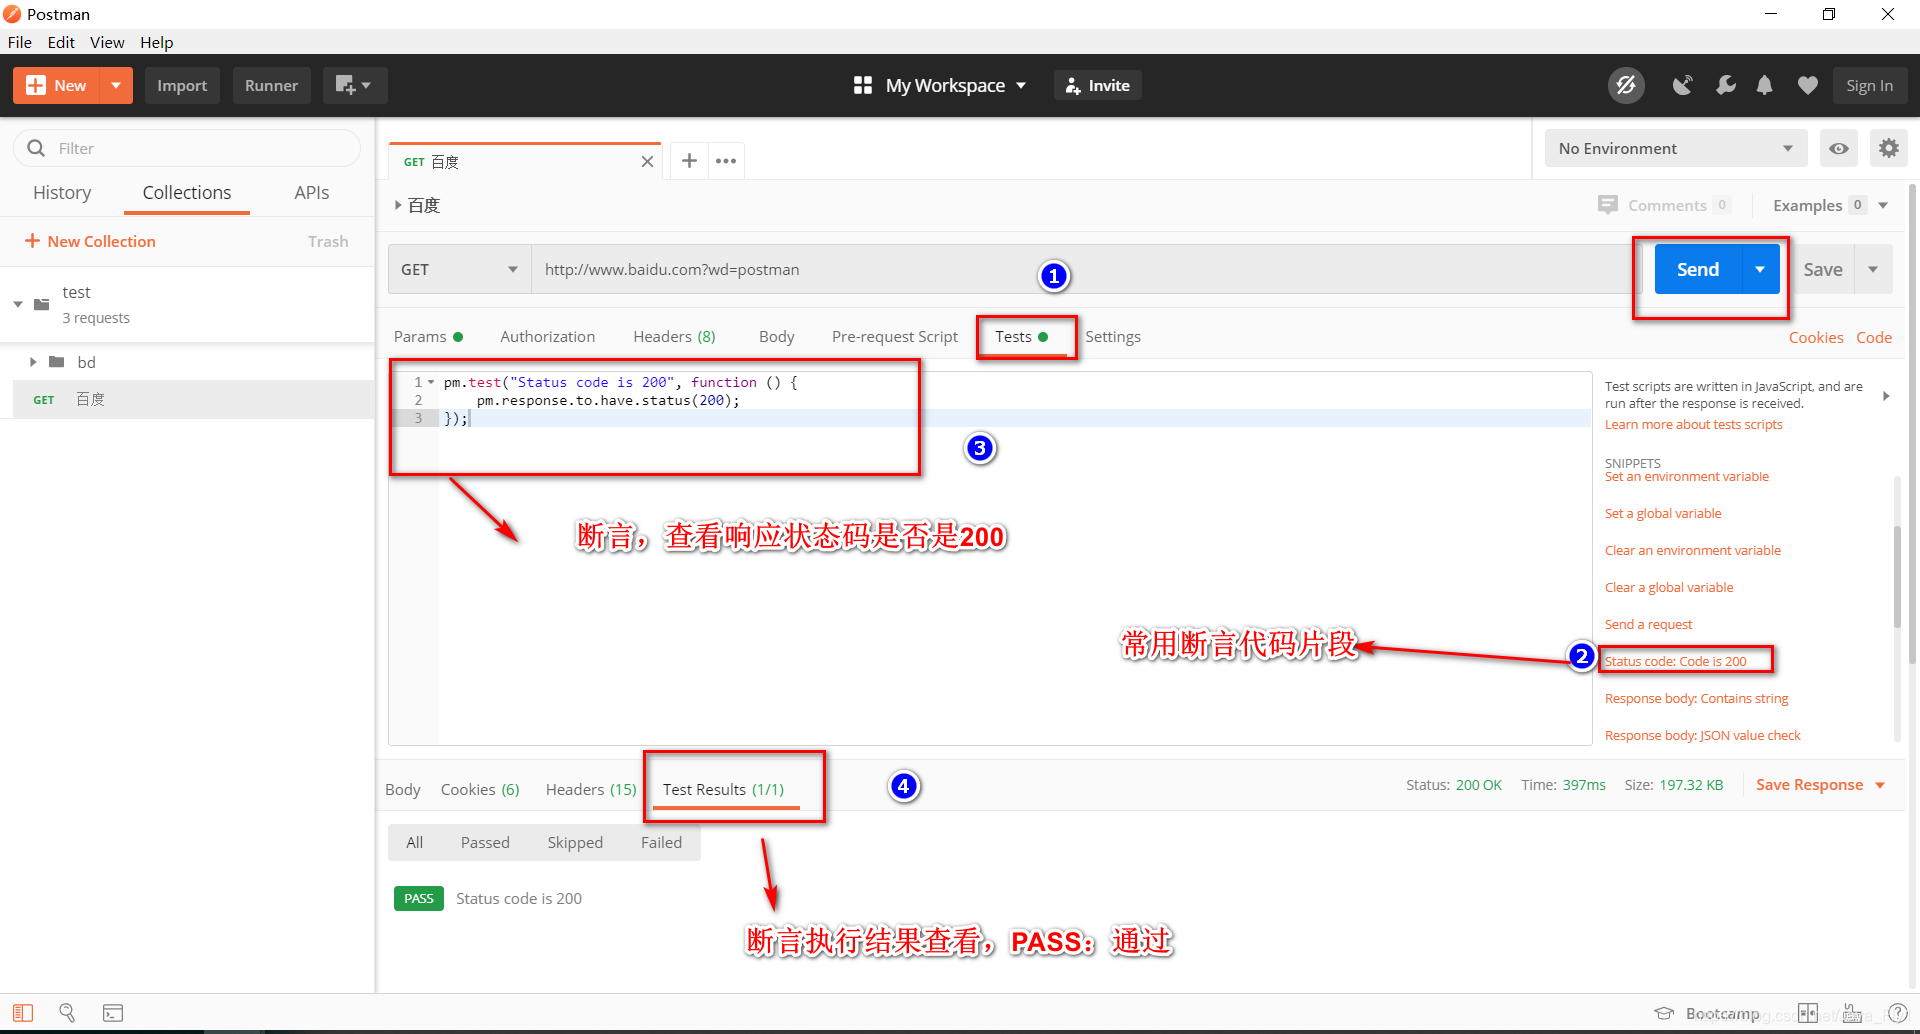Collapse code fold arrow on line 1

pos(431,382)
